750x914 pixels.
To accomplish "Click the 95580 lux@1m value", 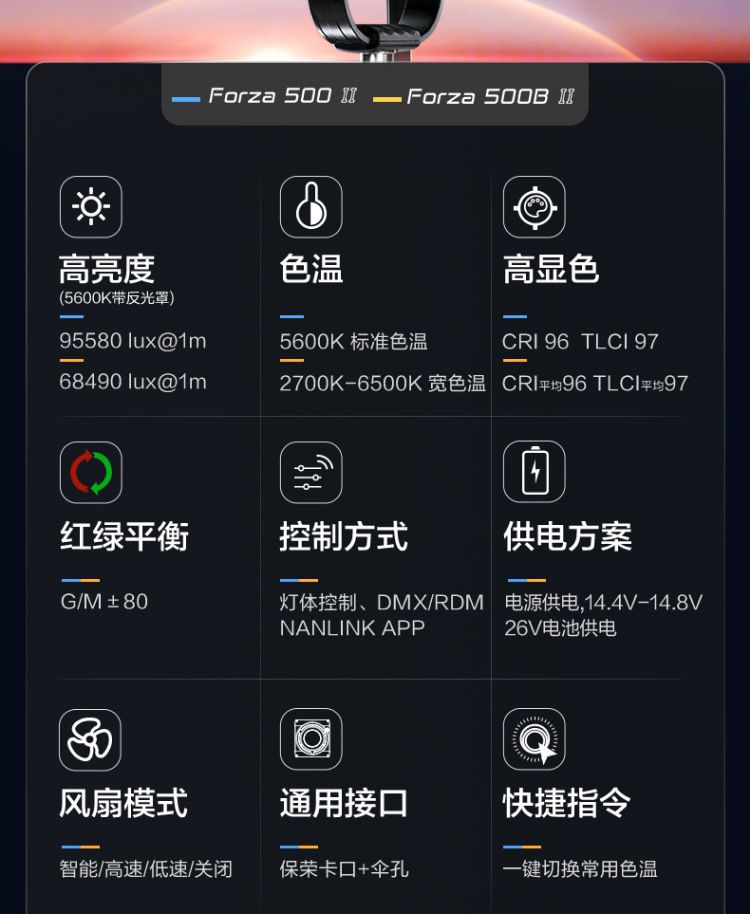I will [133, 341].
